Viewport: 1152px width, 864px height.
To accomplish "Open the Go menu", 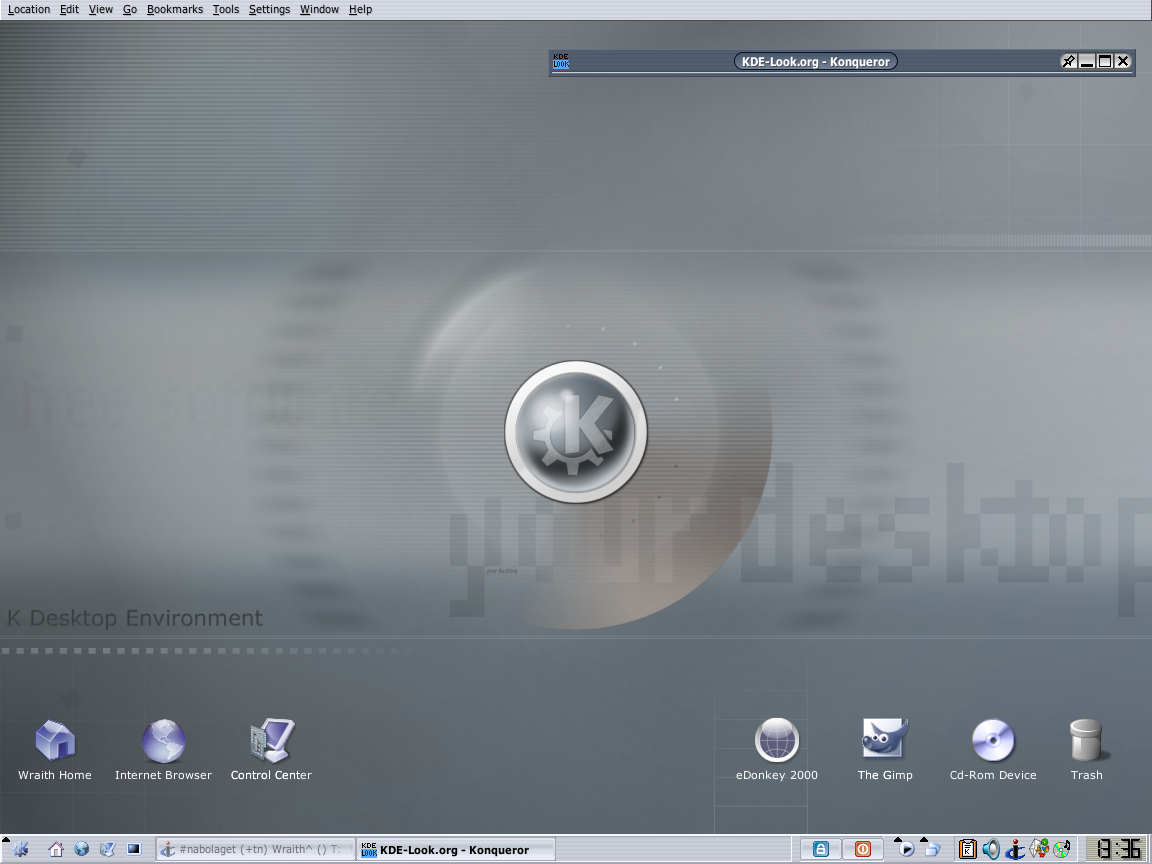I will pos(130,10).
